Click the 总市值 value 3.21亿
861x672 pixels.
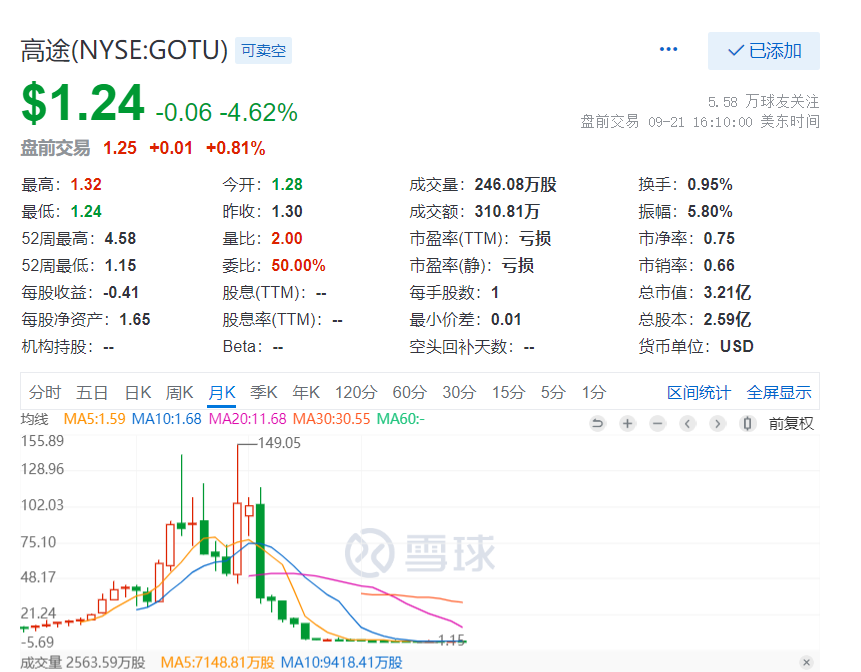tap(727, 292)
